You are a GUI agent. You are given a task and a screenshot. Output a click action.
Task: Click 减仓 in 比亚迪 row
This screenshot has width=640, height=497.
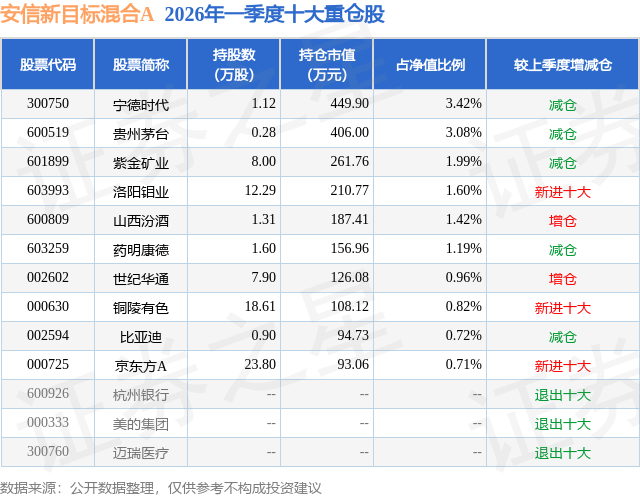click(x=563, y=337)
